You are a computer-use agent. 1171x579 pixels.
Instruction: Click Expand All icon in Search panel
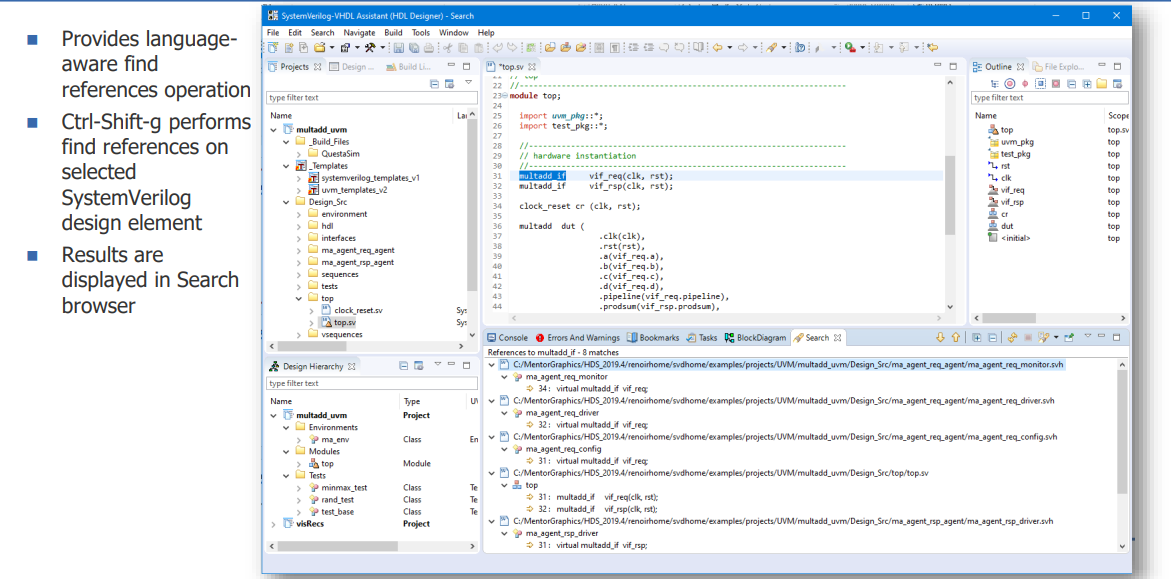tap(976, 338)
